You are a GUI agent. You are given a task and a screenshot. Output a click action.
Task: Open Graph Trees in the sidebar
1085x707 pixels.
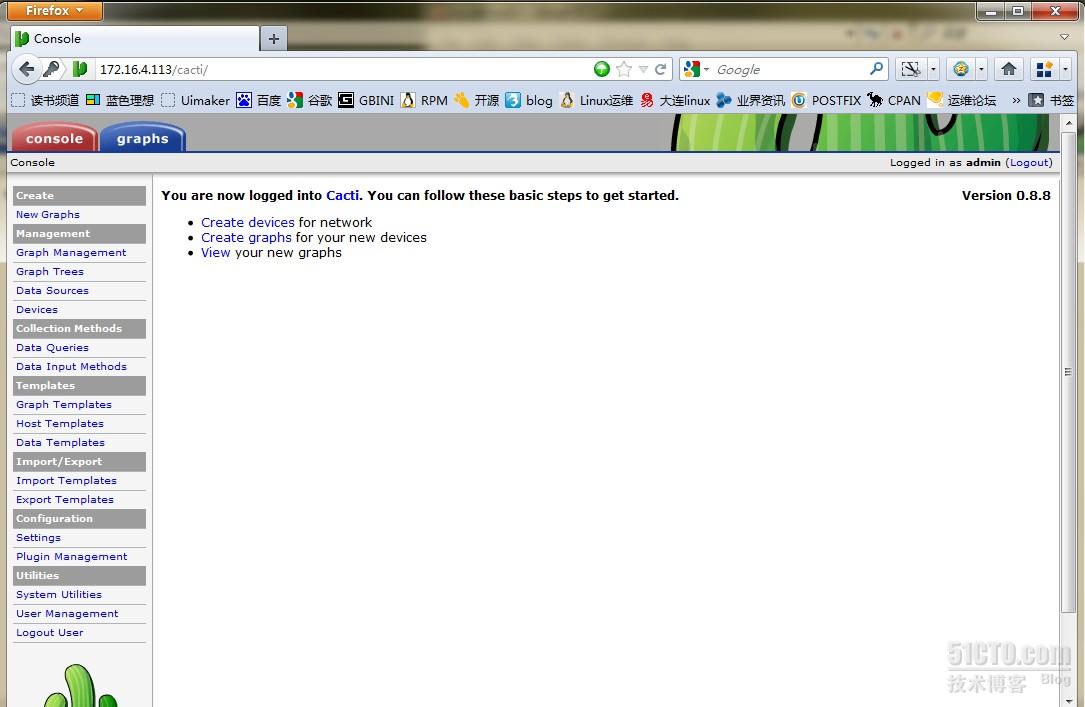[x=50, y=271]
